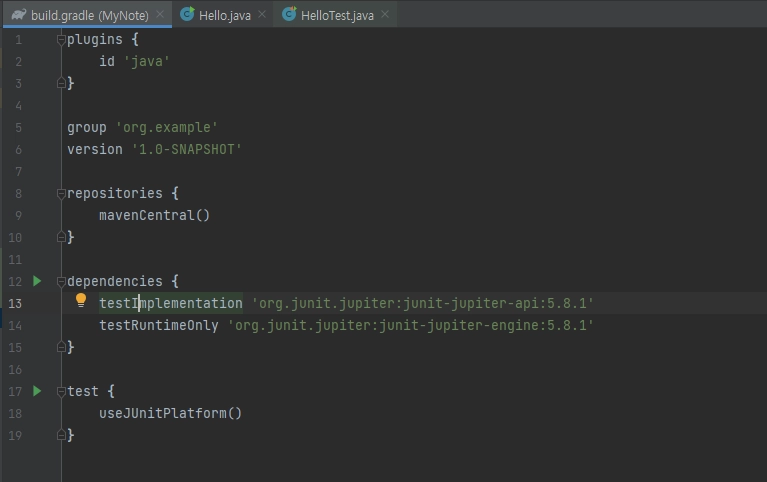
Task: Click line number 16 in the gutter
Action: (15, 369)
